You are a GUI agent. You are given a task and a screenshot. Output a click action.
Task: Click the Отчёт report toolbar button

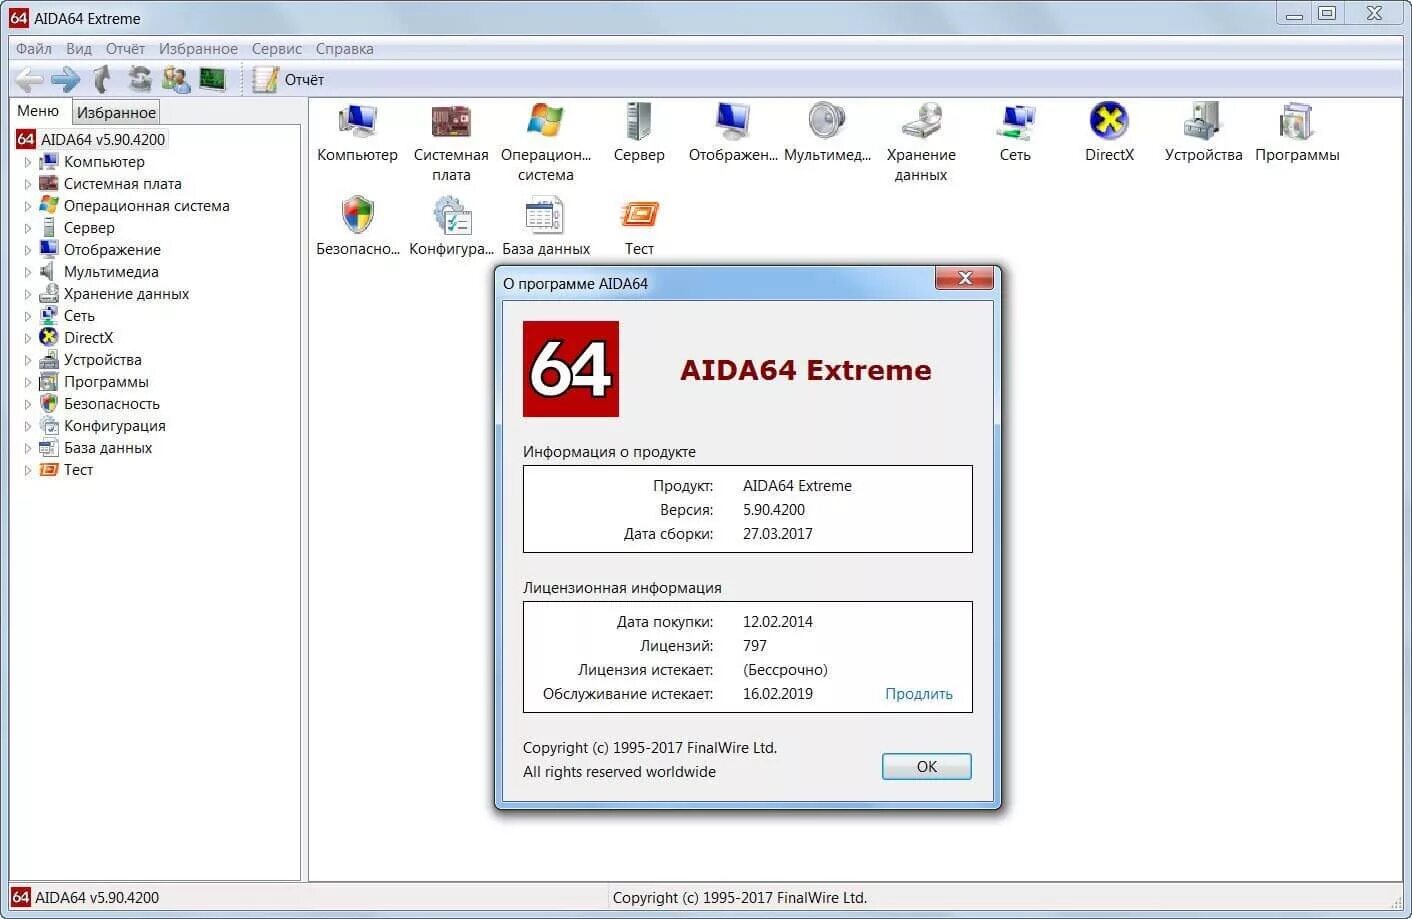tap(288, 79)
